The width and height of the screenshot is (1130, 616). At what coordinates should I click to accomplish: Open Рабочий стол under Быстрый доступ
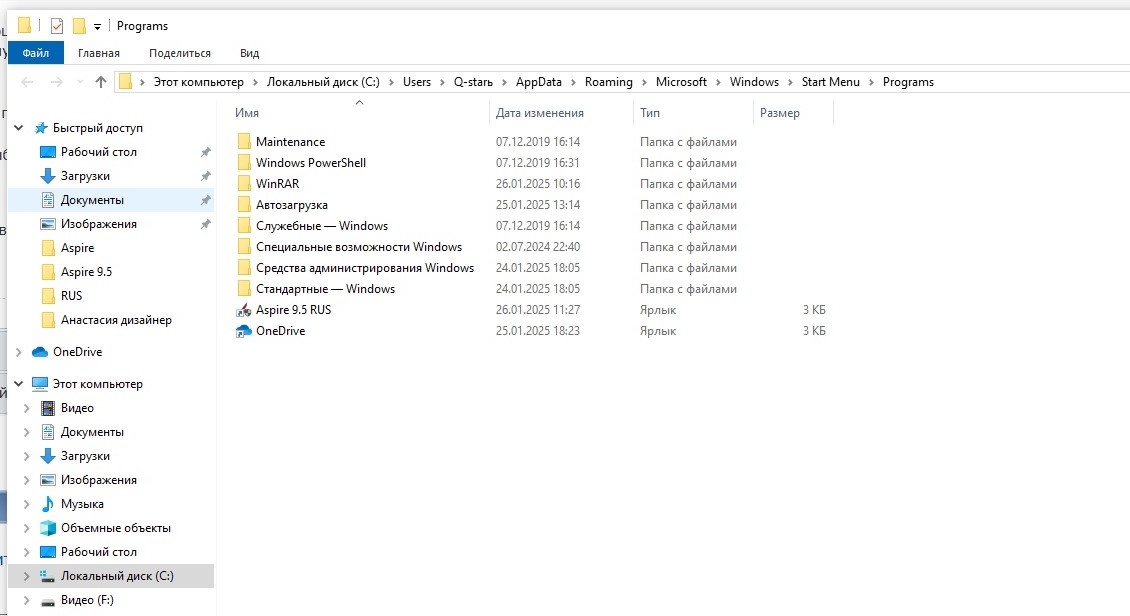[x=99, y=152]
